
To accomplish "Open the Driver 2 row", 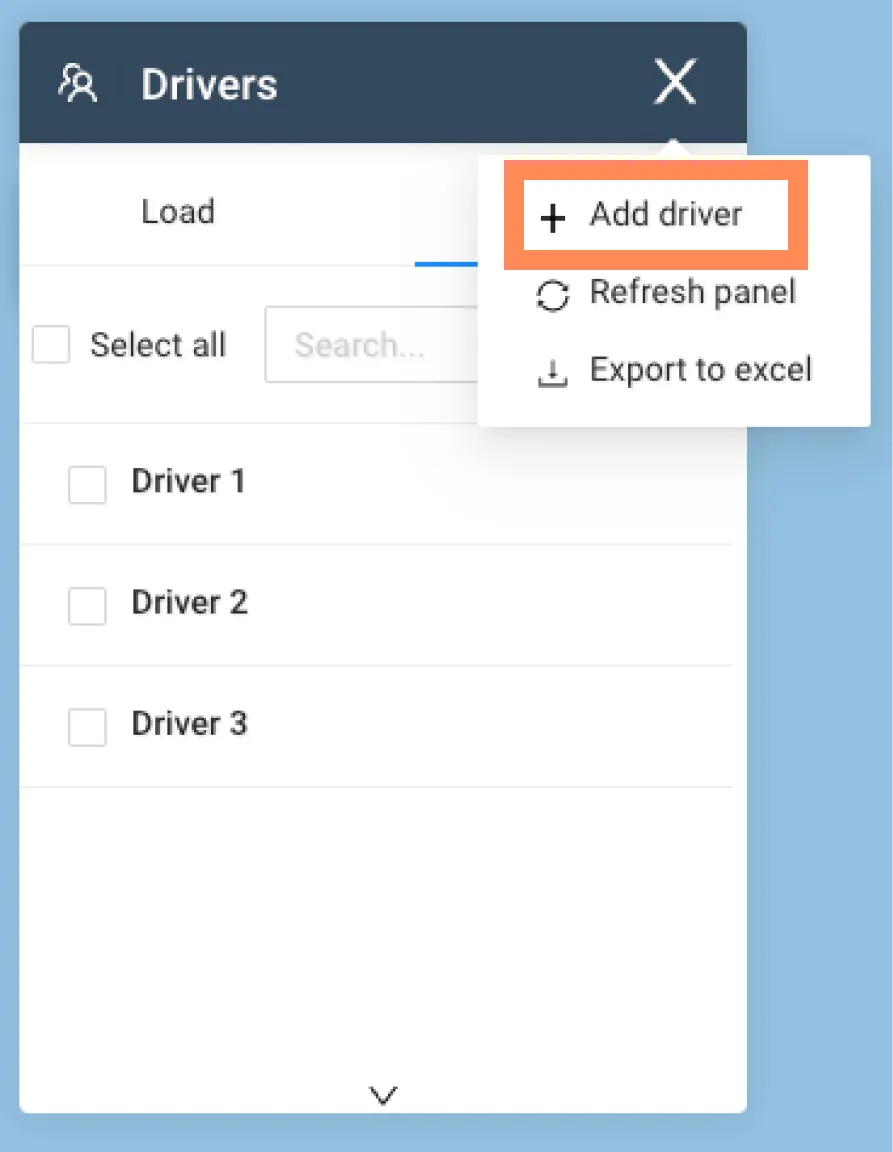I will click(x=376, y=605).
